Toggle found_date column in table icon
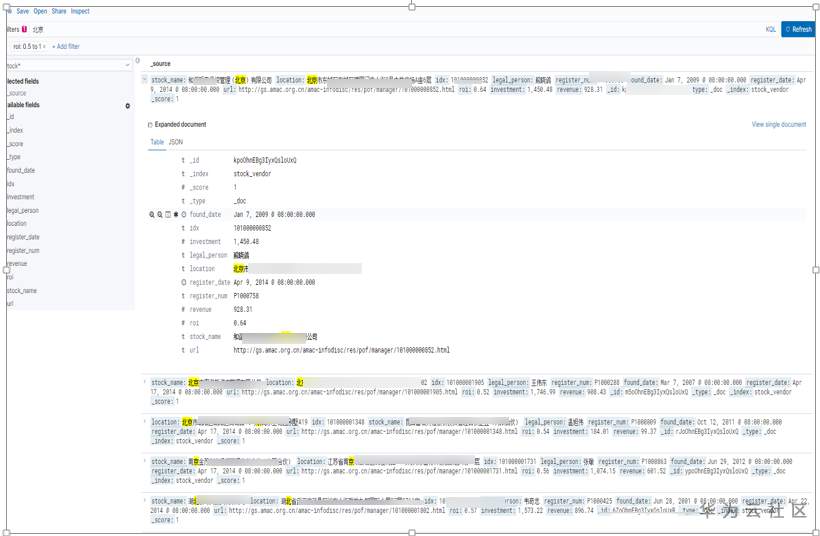The width and height of the screenshot is (820, 536). 168,214
